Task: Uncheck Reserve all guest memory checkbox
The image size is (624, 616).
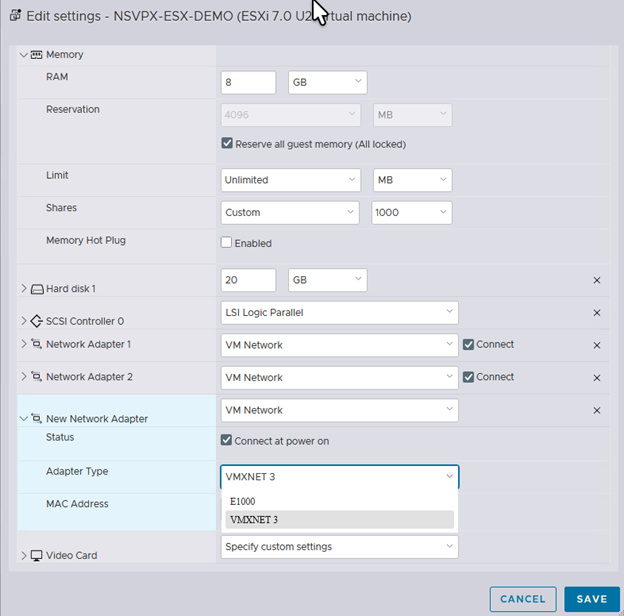Action: point(227,143)
